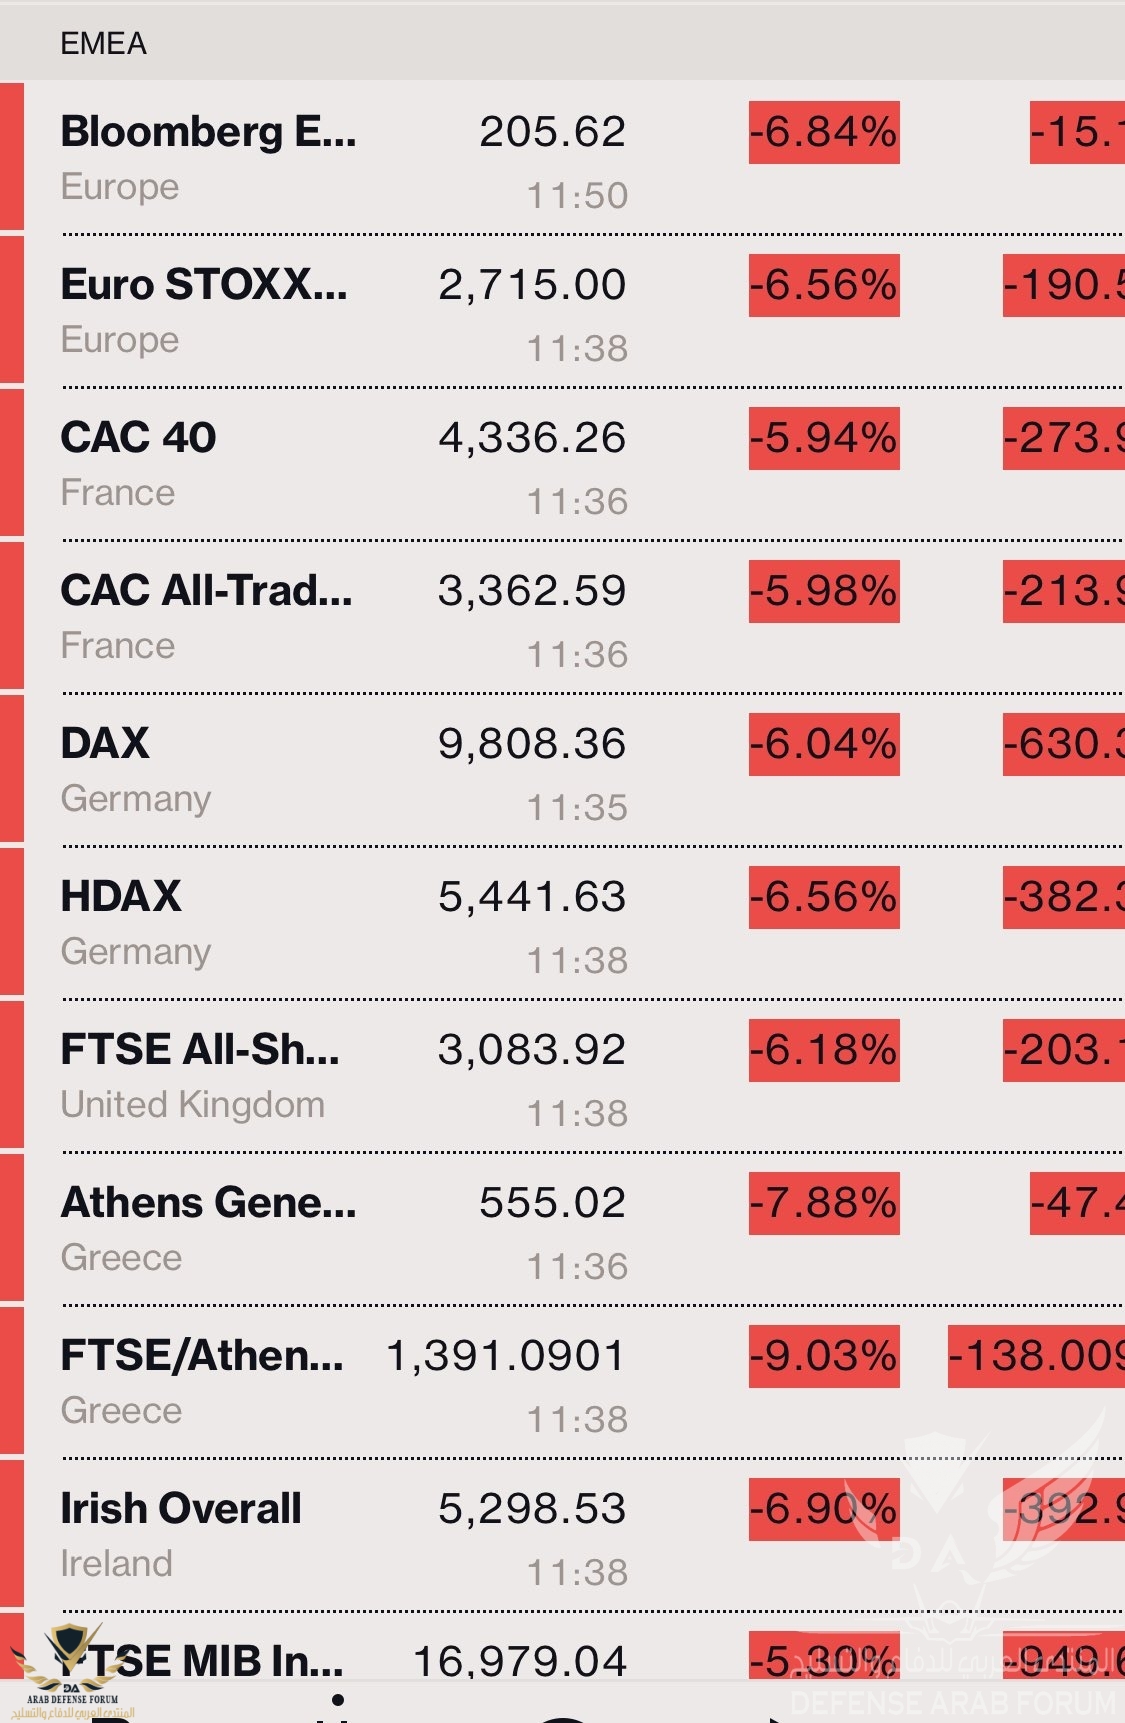Select the Euro STOXX index entry
The width and height of the screenshot is (1125, 1723).
pos(562,311)
